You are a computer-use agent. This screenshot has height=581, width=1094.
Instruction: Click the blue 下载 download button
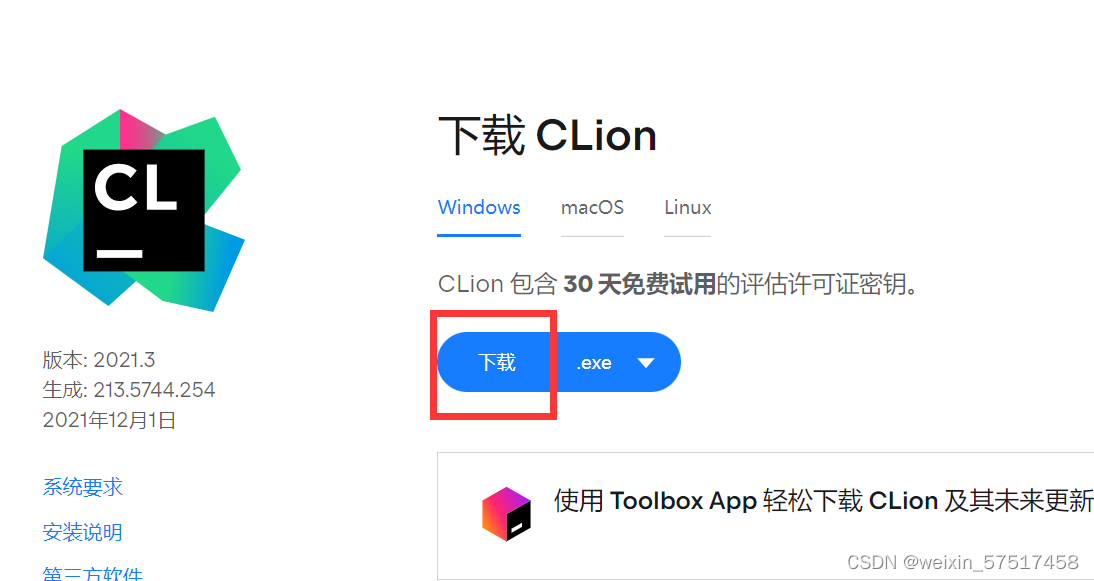497,362
